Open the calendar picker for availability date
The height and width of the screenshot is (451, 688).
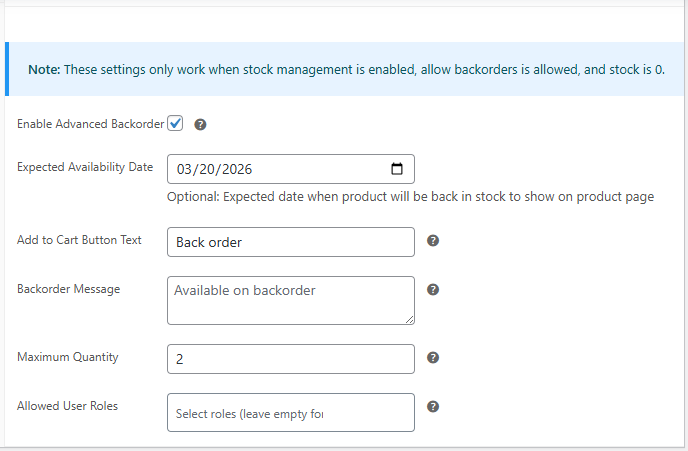click(397, 168)
